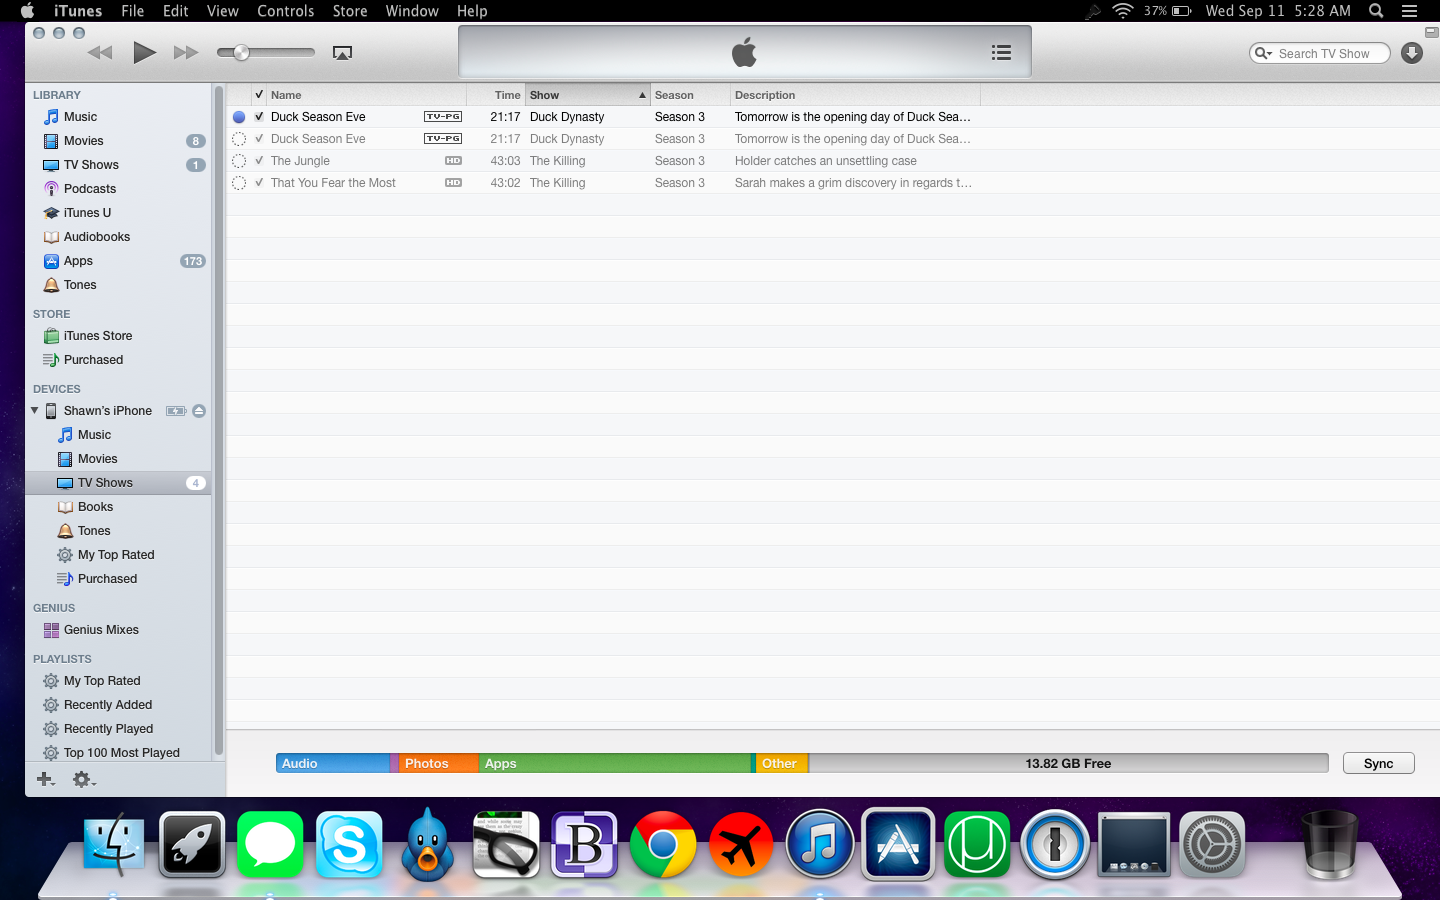Sort by the Name column header
This screenshot has width=1440, height=900.
pyautogui.click(x=366, y=95)
